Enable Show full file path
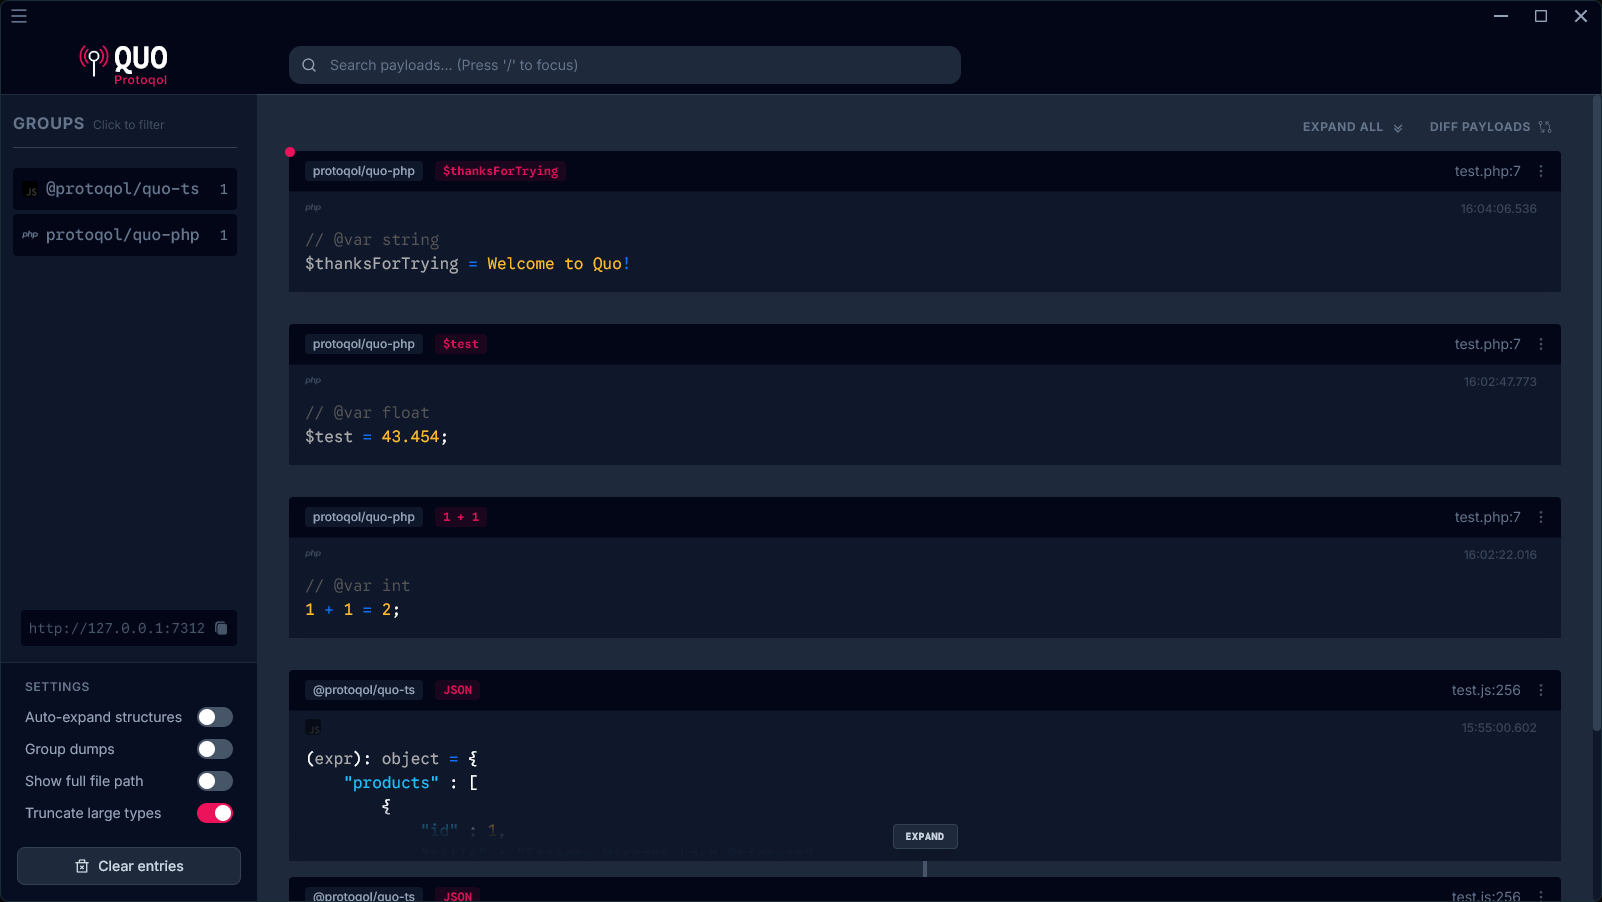The height and width of the screenshot is (902, 1602). pyautogui.click(x=215, y=781)
